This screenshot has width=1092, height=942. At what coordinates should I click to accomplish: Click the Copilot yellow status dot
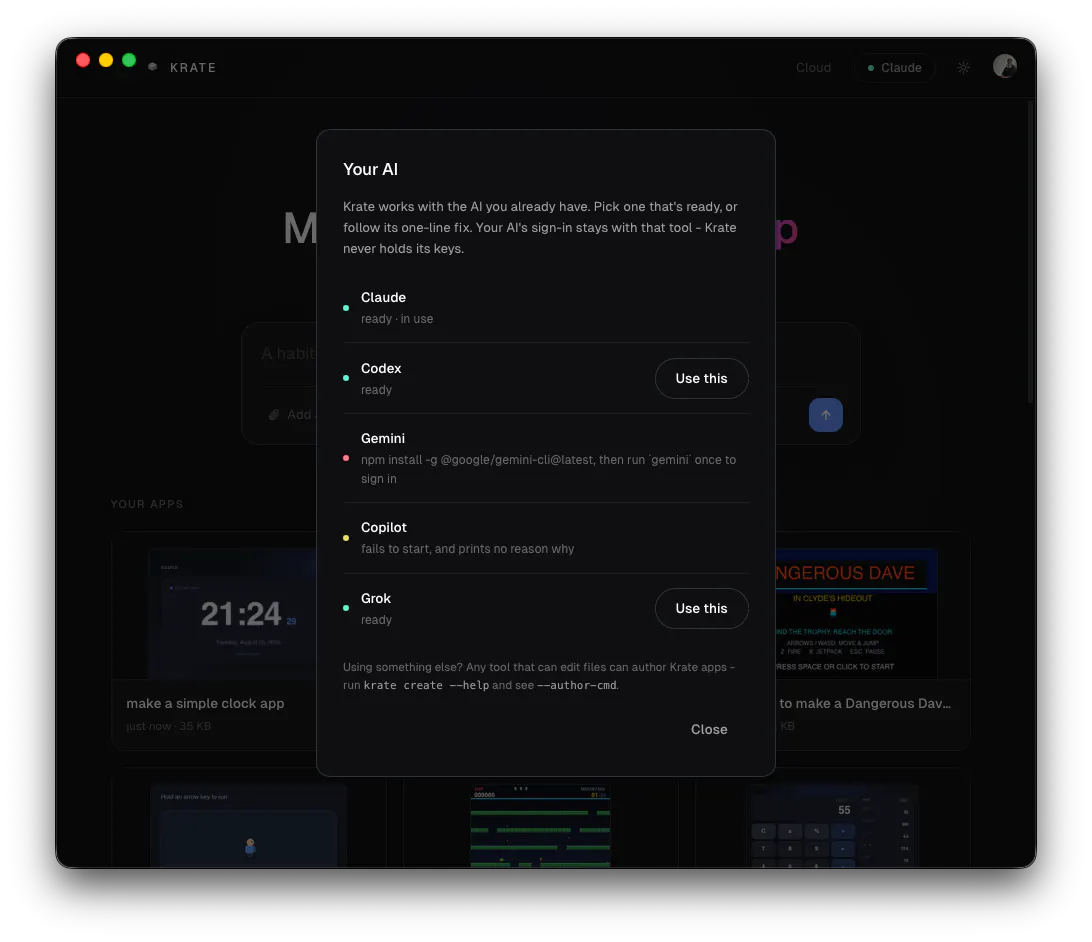(346, 537)
